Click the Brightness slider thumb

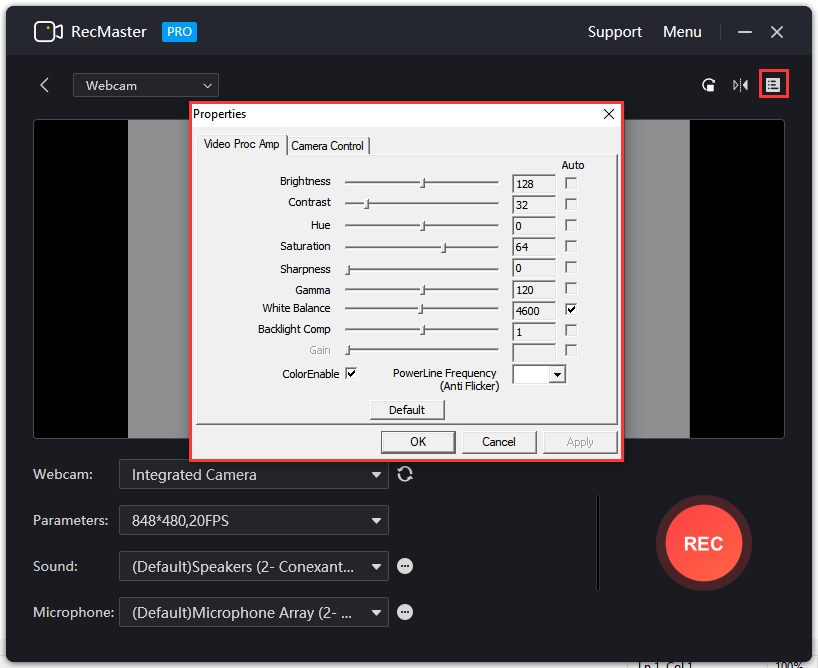423,183
